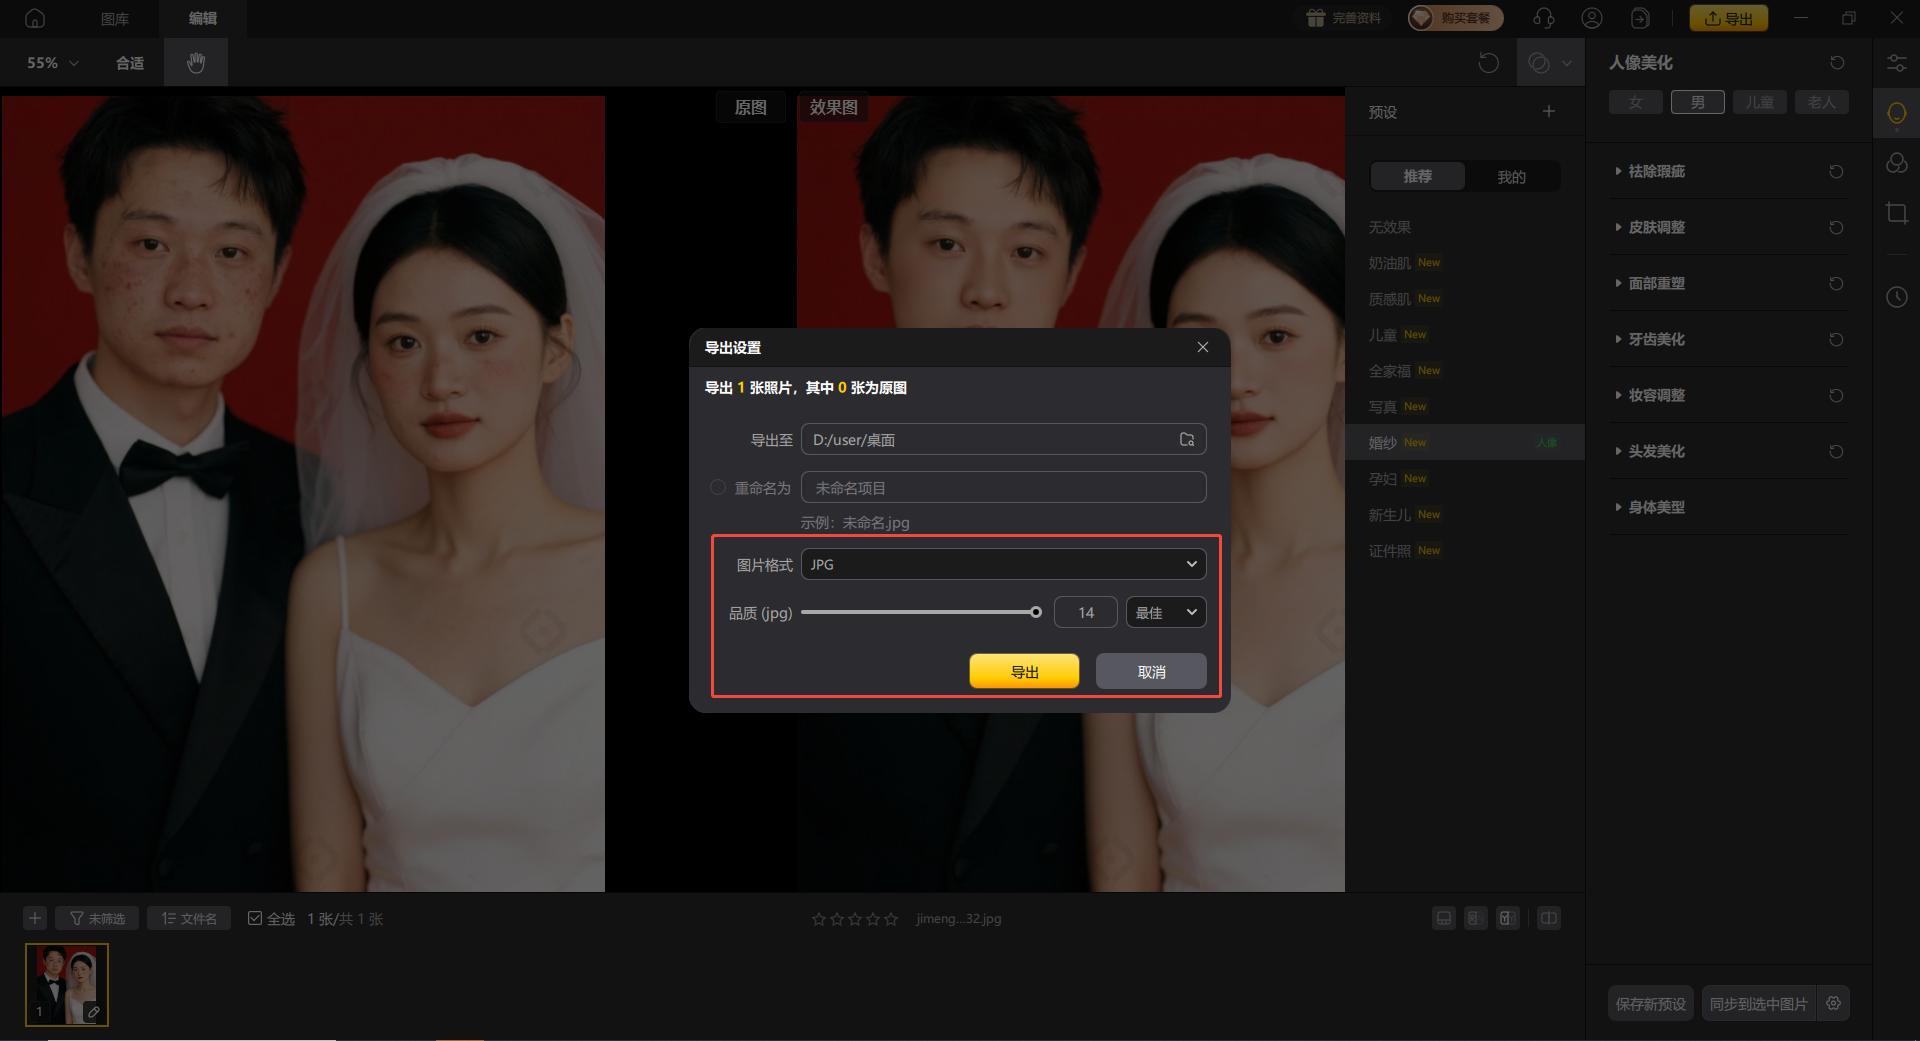
Task: Open customer service headset icon
Action: pos(1543,18)
